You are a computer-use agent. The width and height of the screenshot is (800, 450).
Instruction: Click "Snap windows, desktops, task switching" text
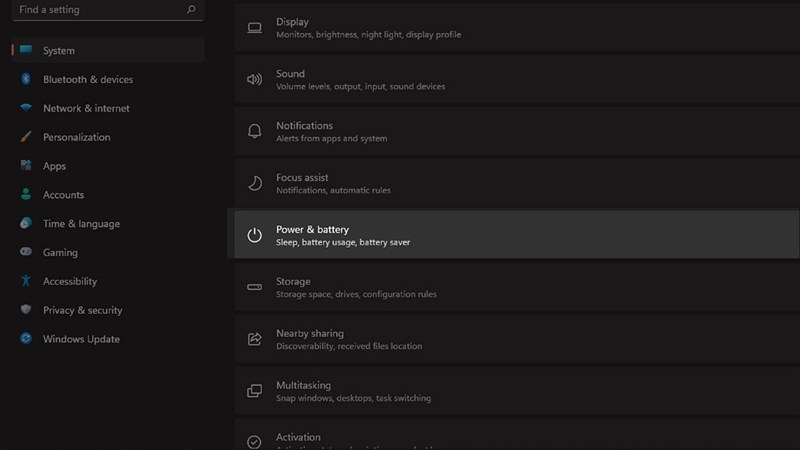click(x=354, y=398)
